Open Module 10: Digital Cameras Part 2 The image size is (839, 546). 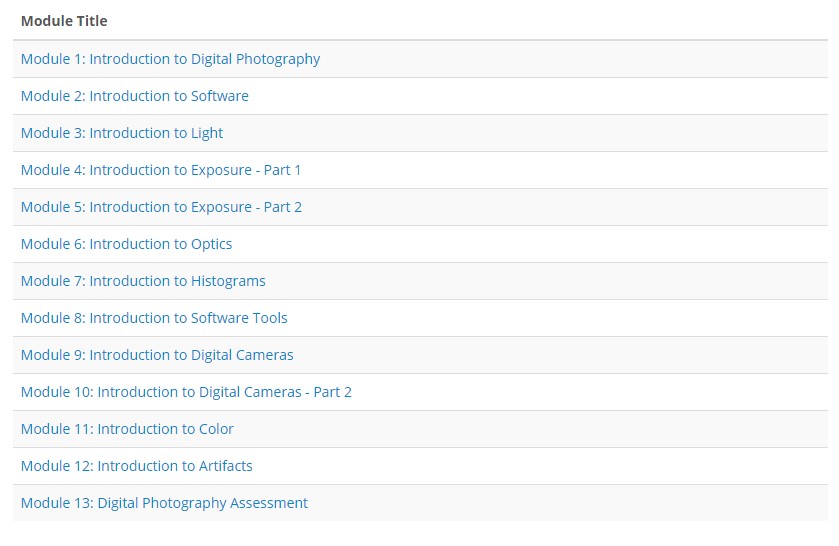click(186, 391)
